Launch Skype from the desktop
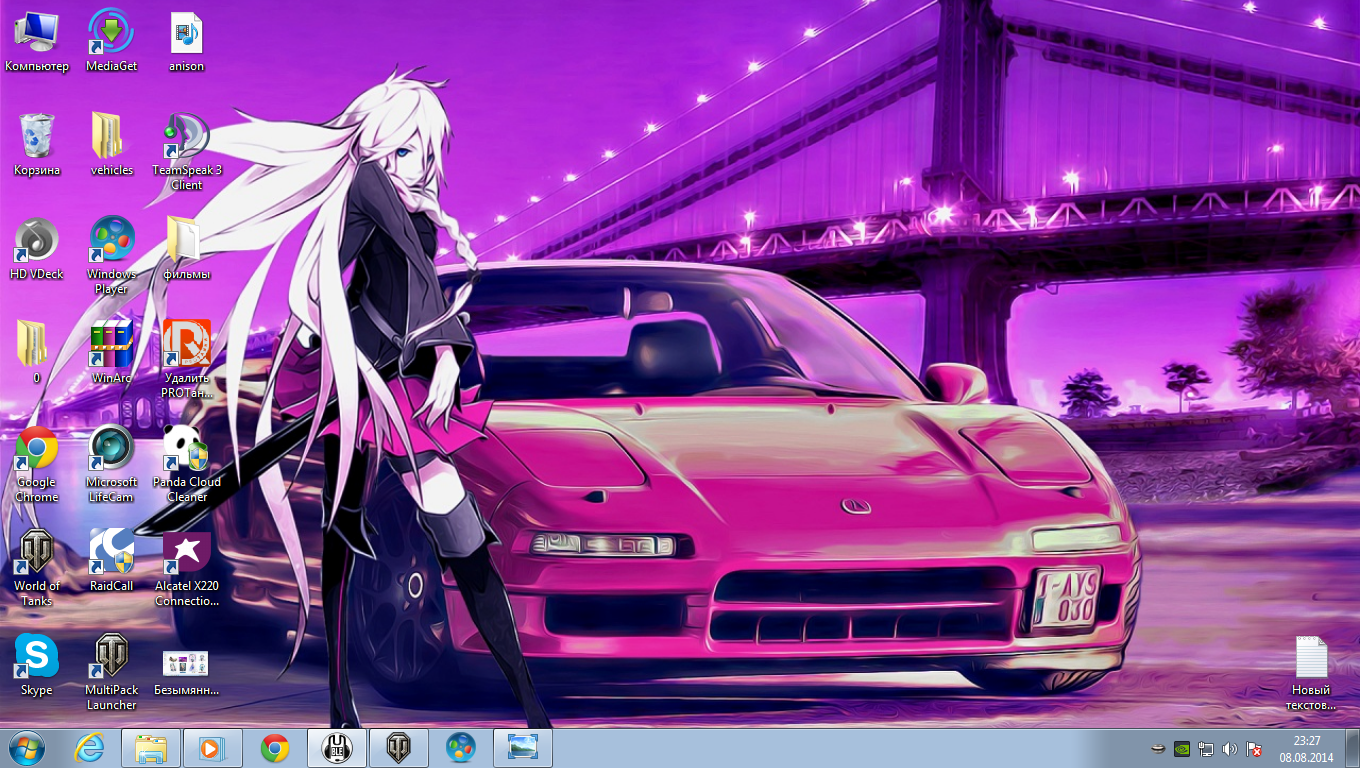 click(37, 664)
